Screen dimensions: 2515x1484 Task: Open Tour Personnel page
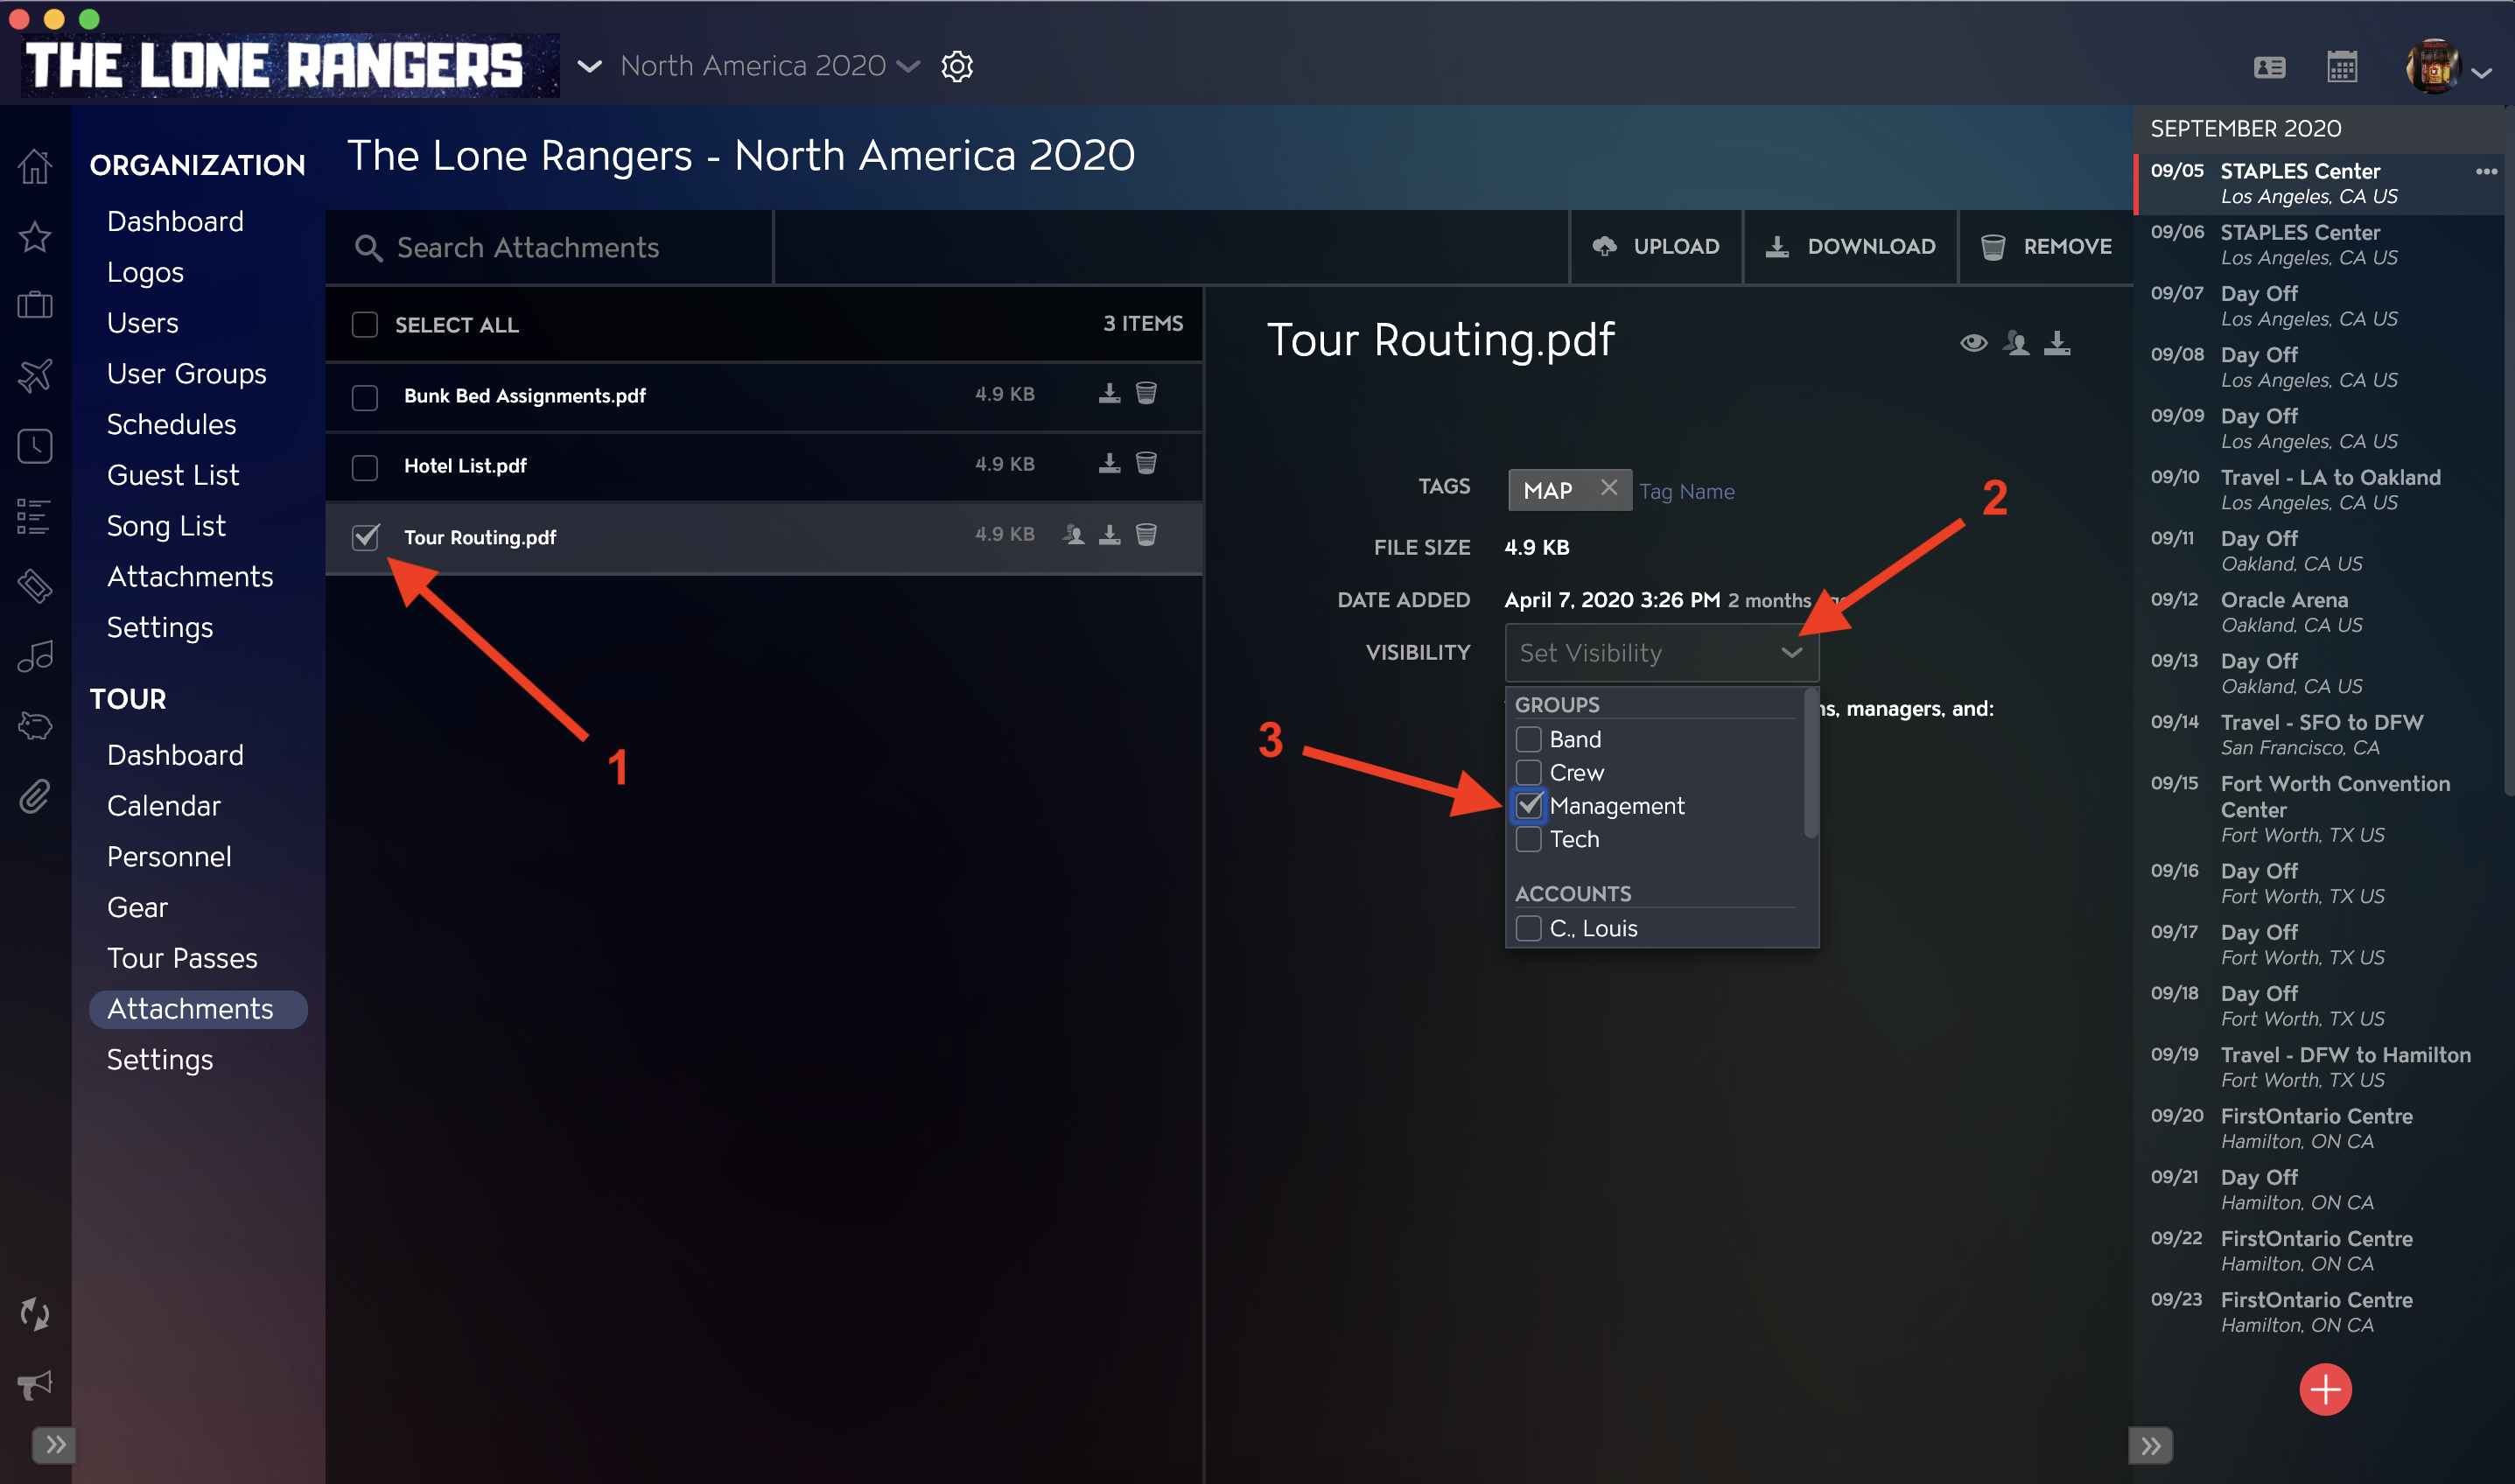coord(169,857)
